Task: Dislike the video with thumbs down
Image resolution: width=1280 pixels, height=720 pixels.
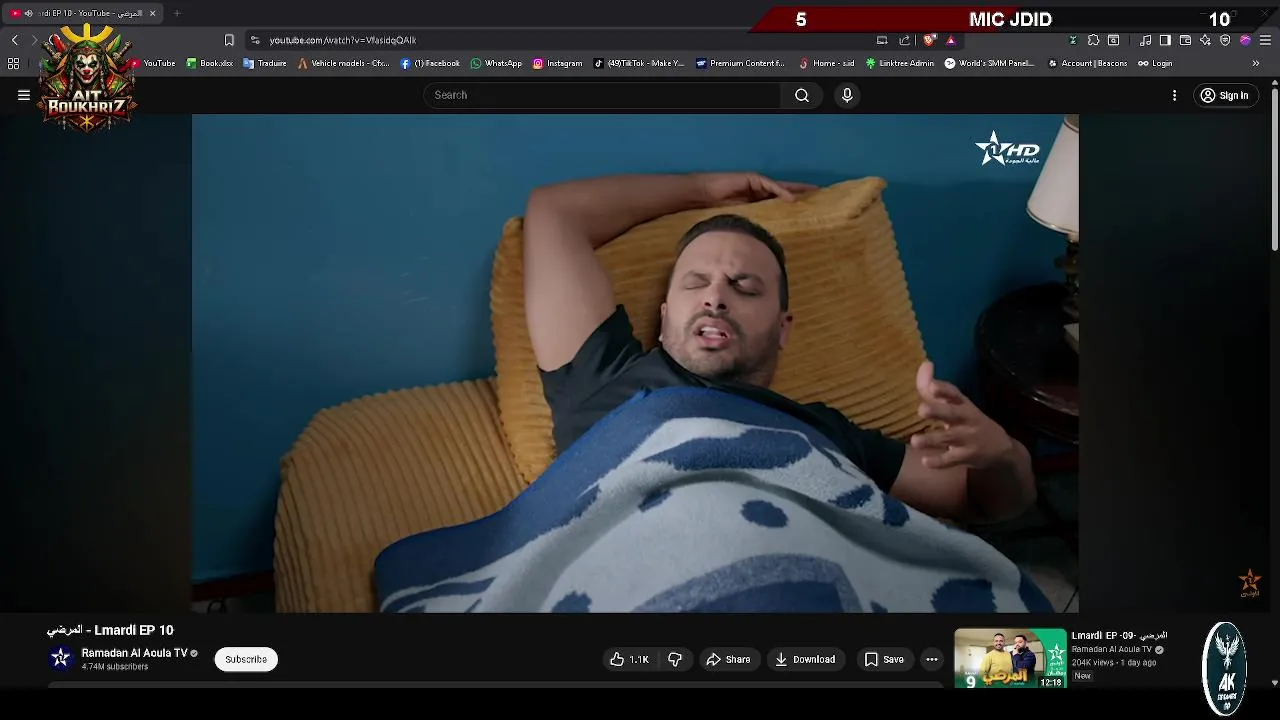Action: pos(675,659)
